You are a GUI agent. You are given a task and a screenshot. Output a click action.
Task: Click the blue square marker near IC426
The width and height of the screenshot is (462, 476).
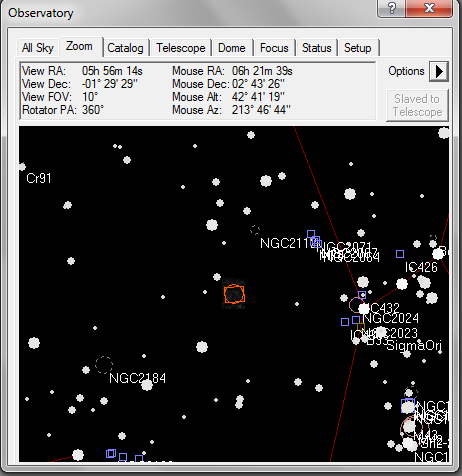pyautogui.click(x=400, y=254)
